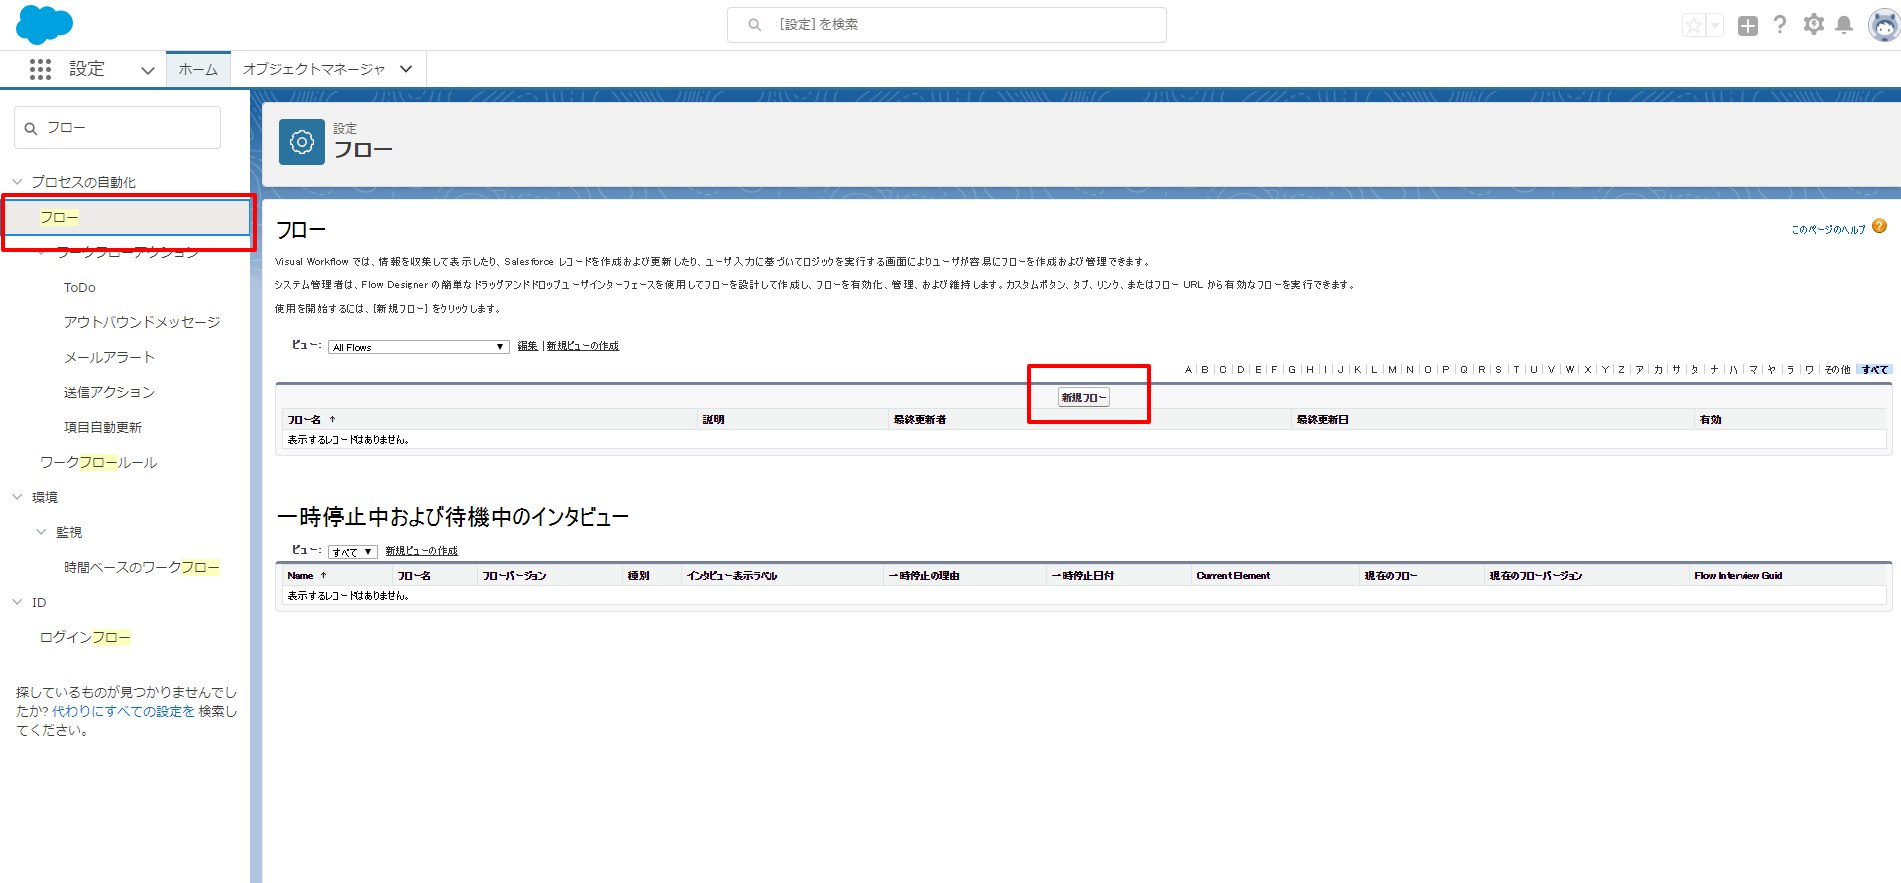The image size is (1901, 883).
Task: Select ワークフロールール in the sidebar
Action: click(98, 462)
